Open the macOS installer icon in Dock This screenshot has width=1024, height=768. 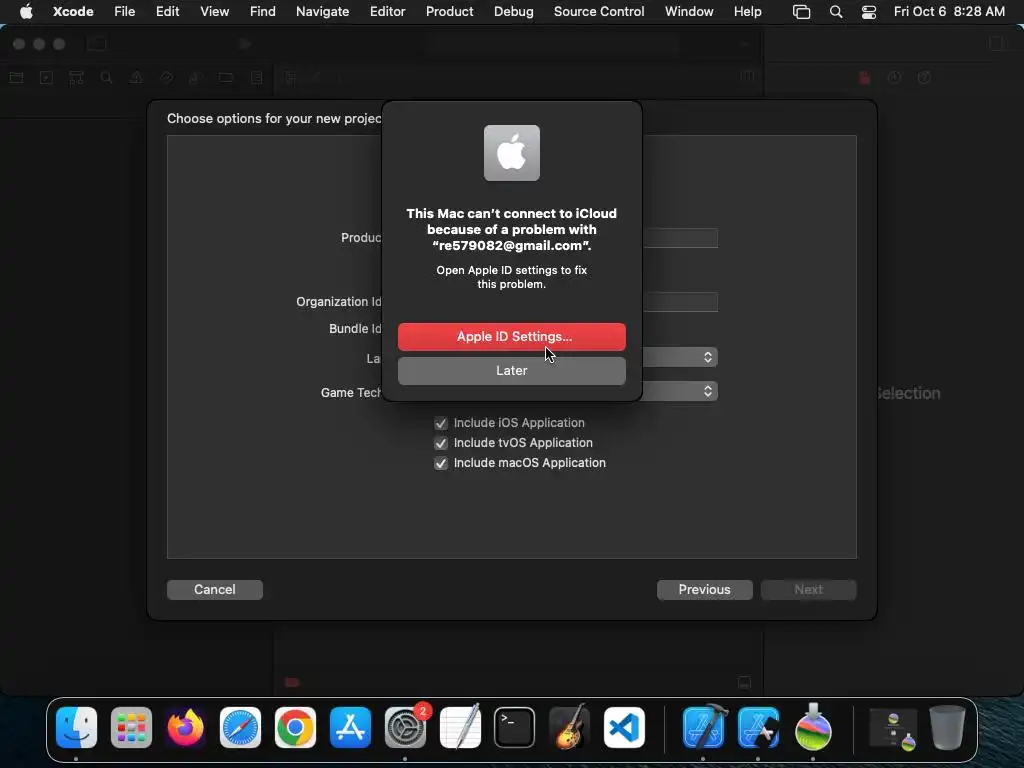pyautogui.click(x=813, y=728)
